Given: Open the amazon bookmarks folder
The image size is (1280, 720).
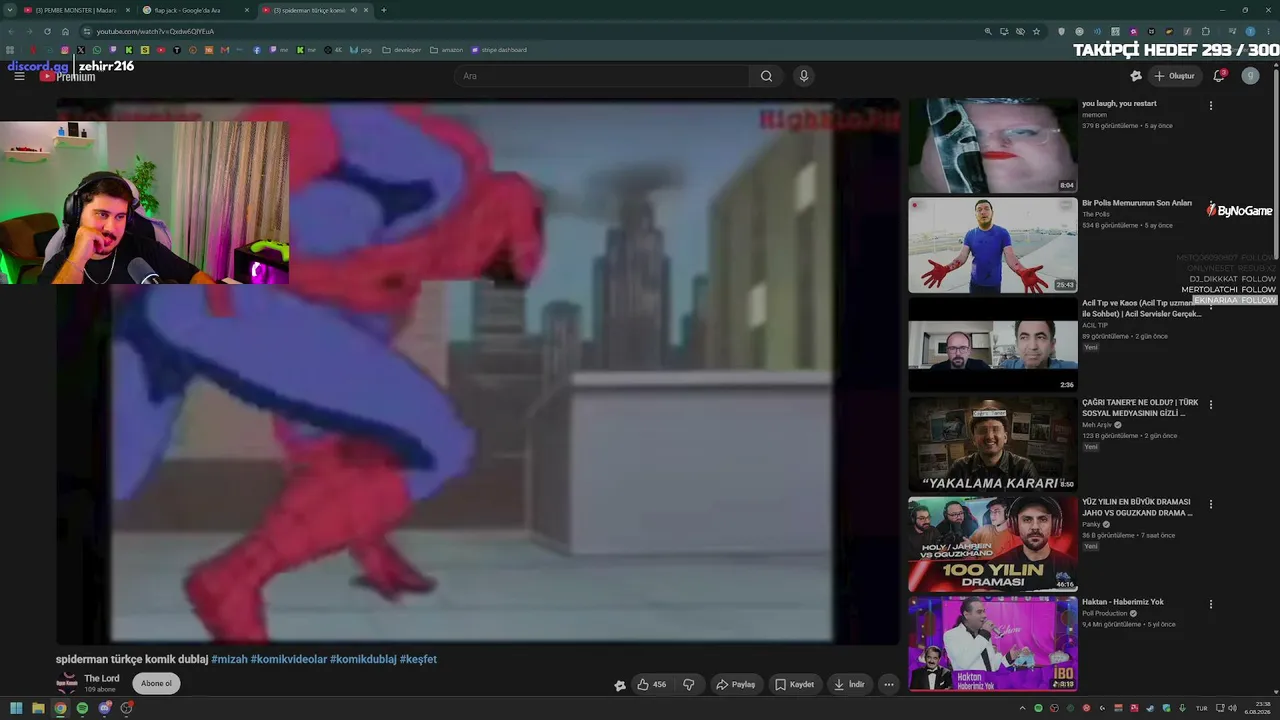Looking at the screenshot, I should [446, 50].
